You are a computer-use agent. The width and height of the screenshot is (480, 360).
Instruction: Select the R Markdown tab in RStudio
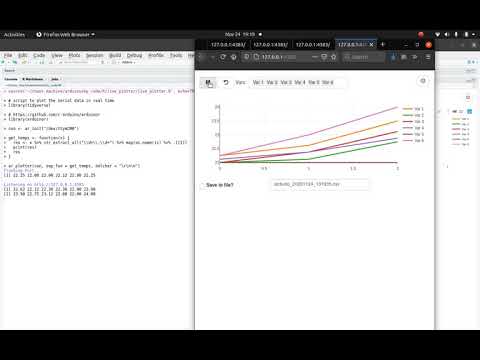[x=33, y=79]
